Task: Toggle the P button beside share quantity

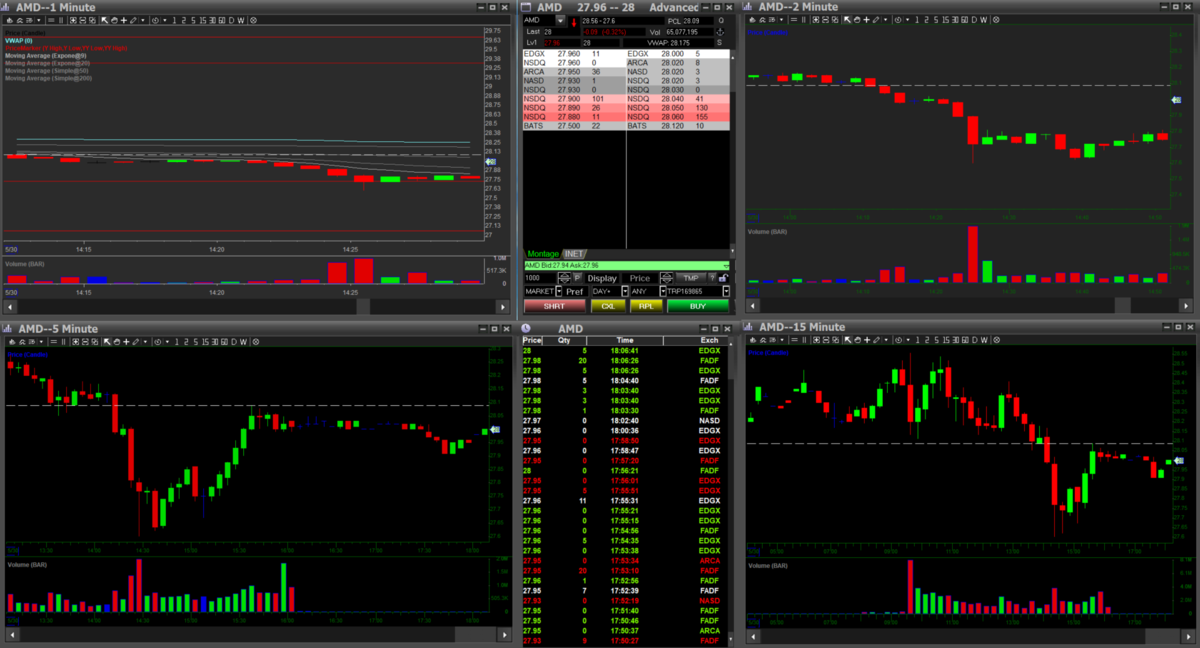Action: (577, 278)
